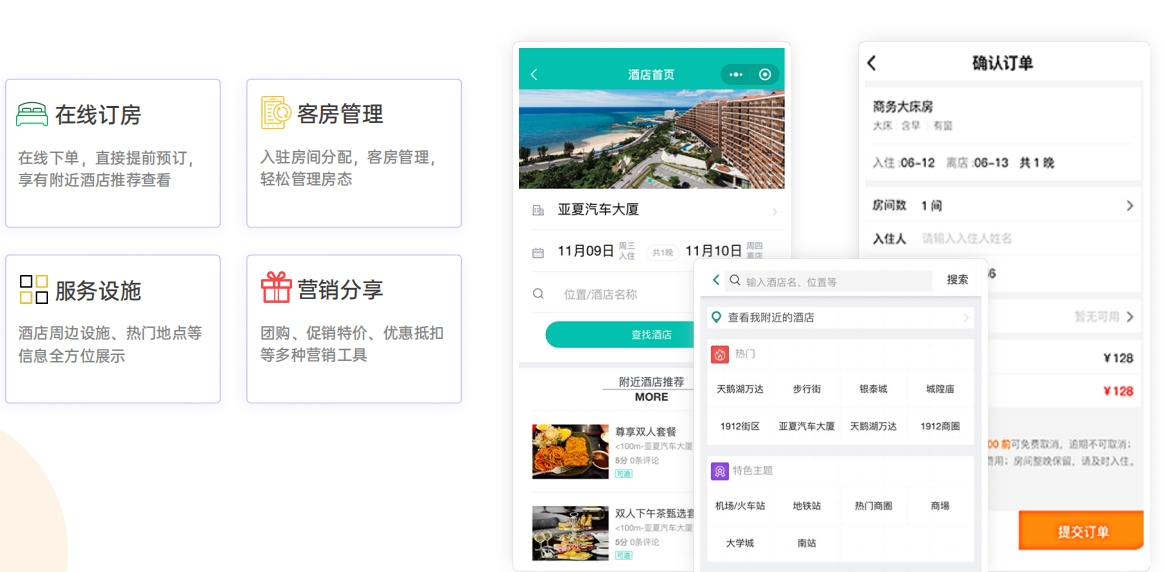Click the building icon beside 亚夏汽车大厦
The height and width of the screenshot is (572, 1165).
[x=539, y=211]
